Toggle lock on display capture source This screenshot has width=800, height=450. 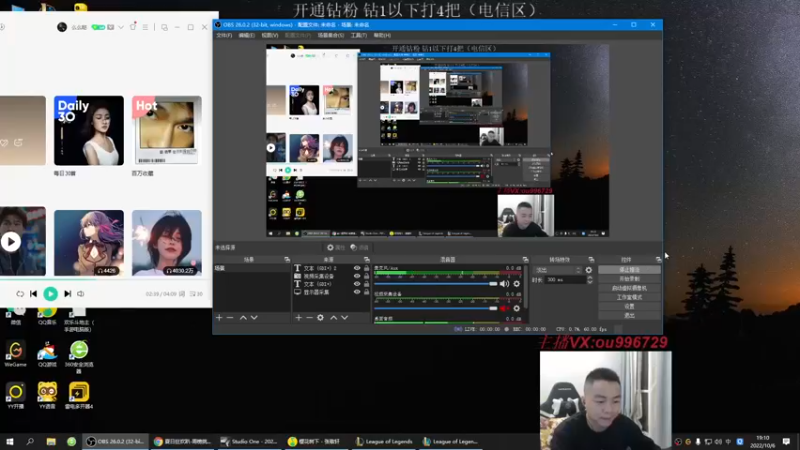pos(366,292)
